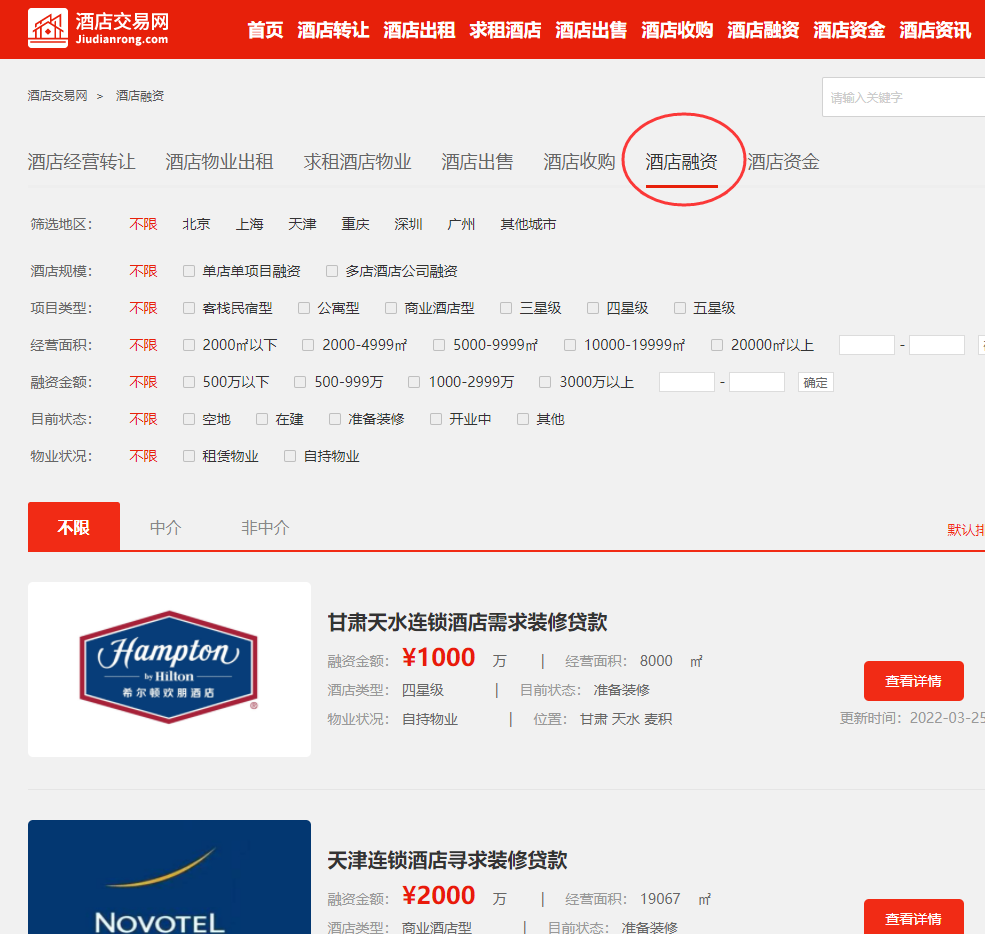
Task: Check the 开业中 status checkbox
Action: (436, 420)
